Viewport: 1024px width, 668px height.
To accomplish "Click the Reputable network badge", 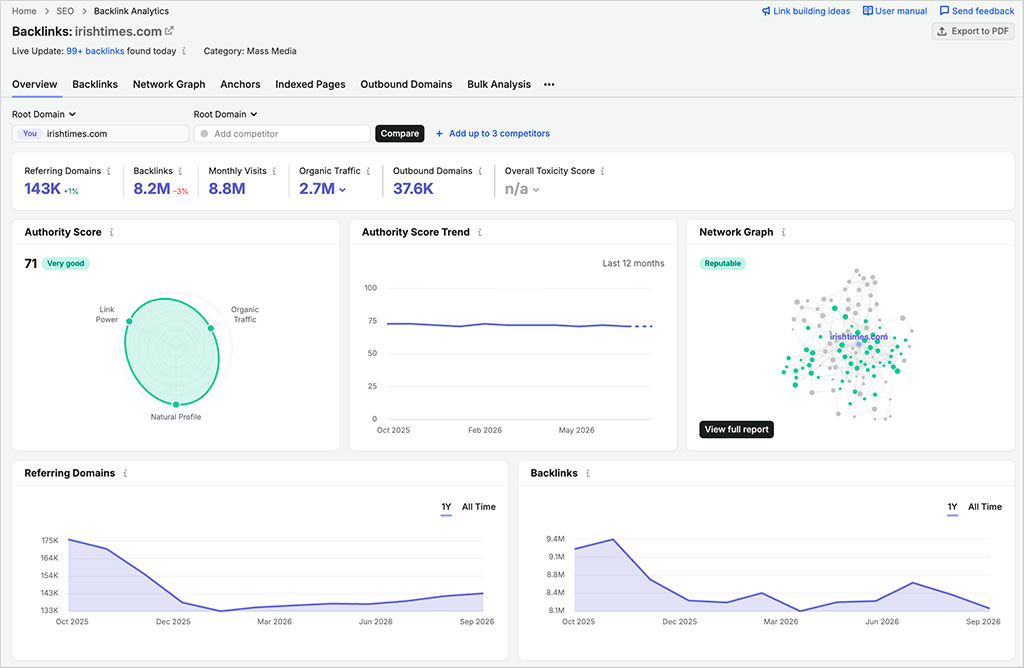I will 722,264.
